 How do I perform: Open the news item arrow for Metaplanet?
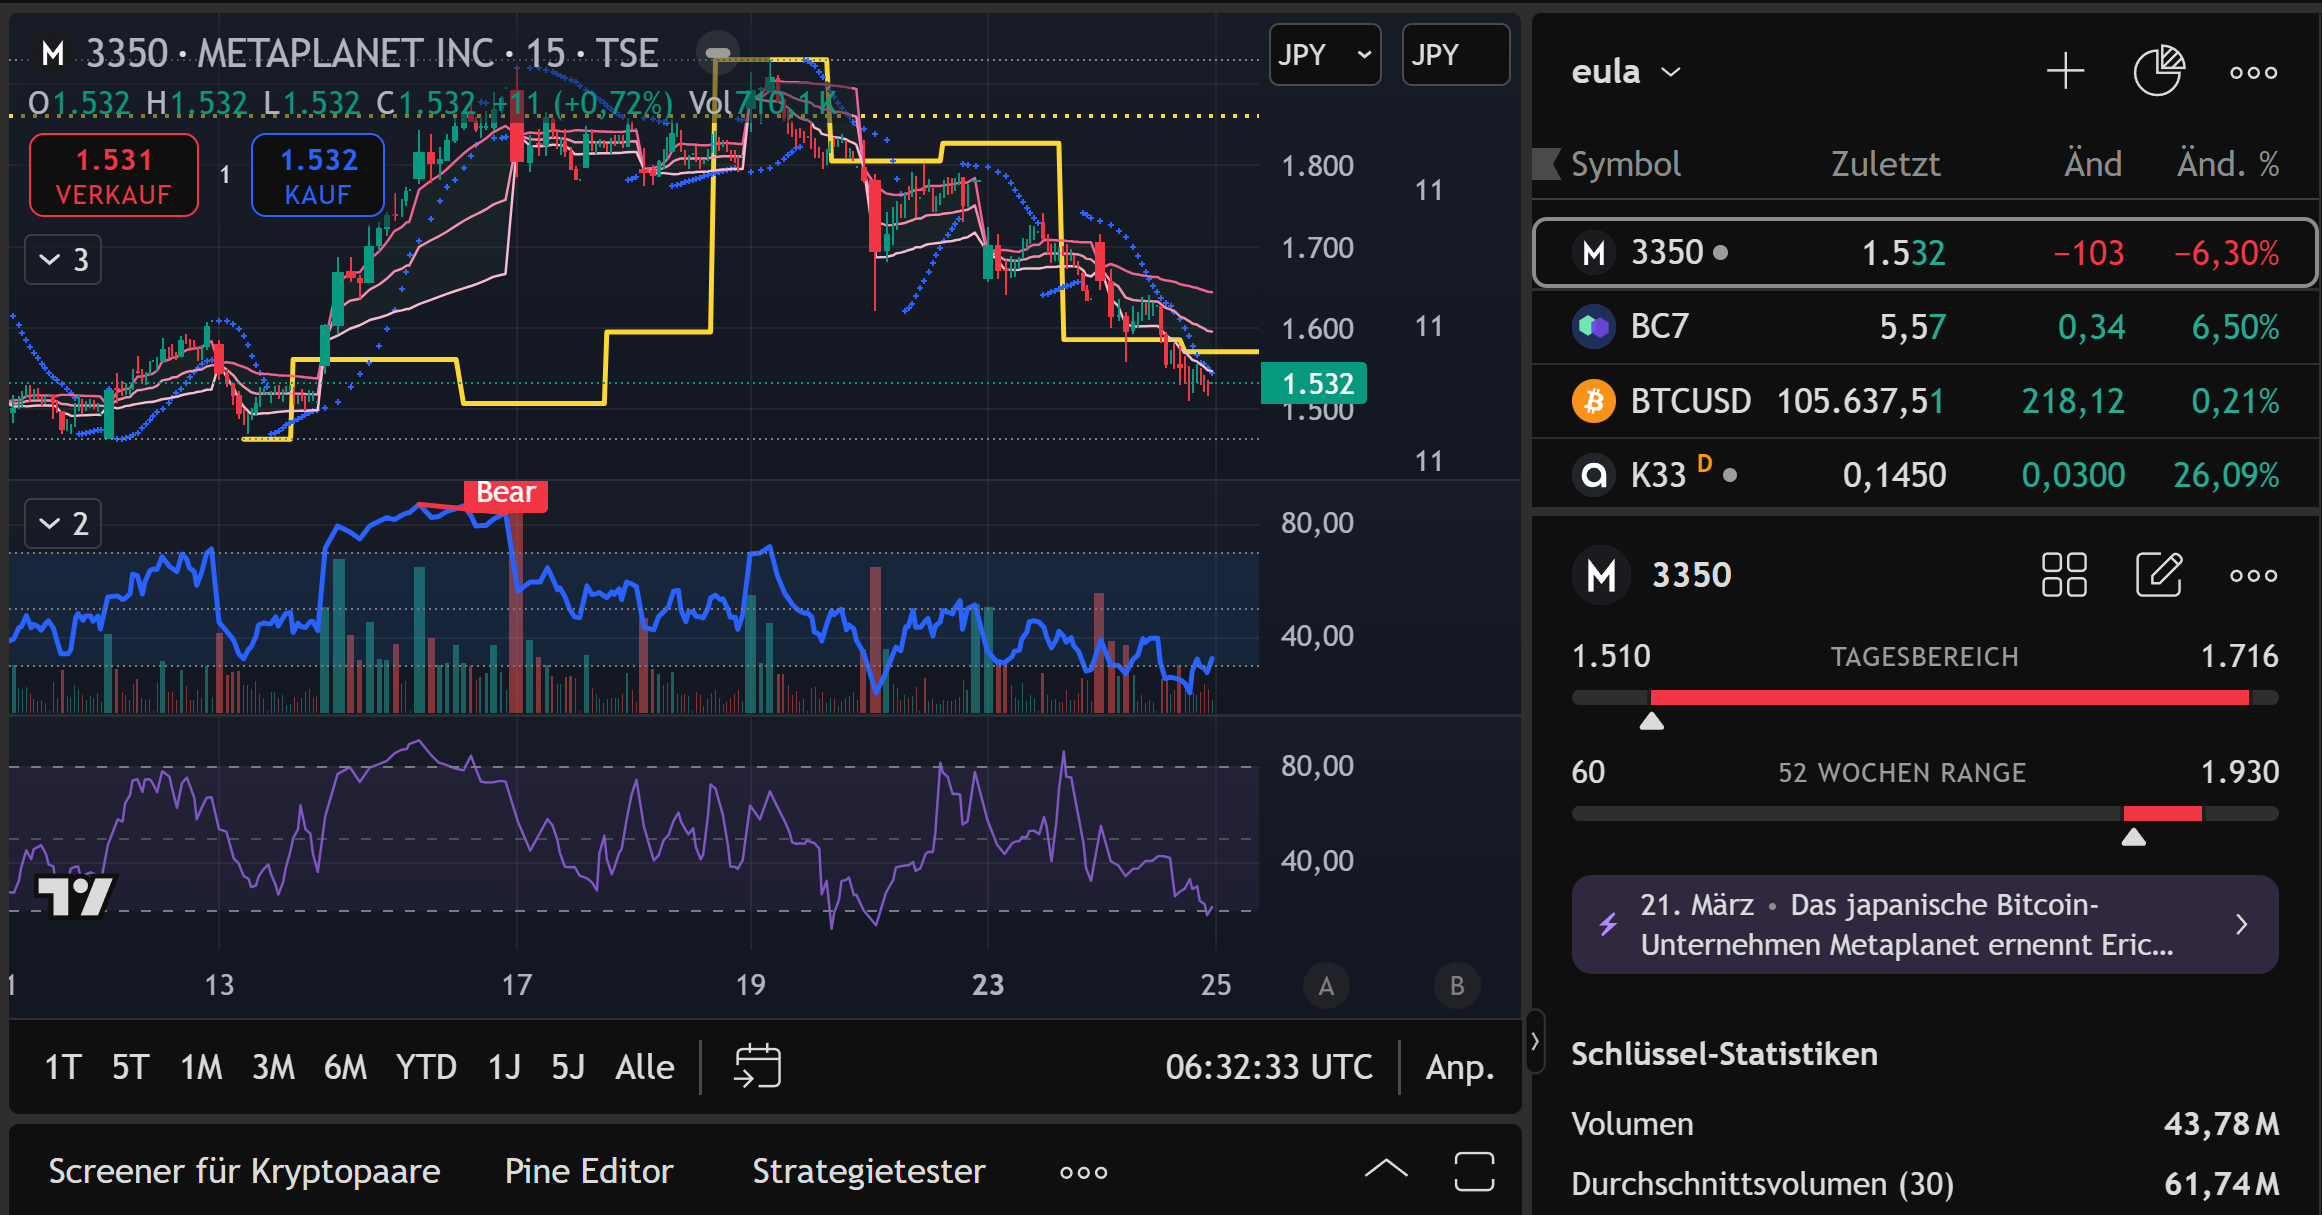click(2242, 924)
